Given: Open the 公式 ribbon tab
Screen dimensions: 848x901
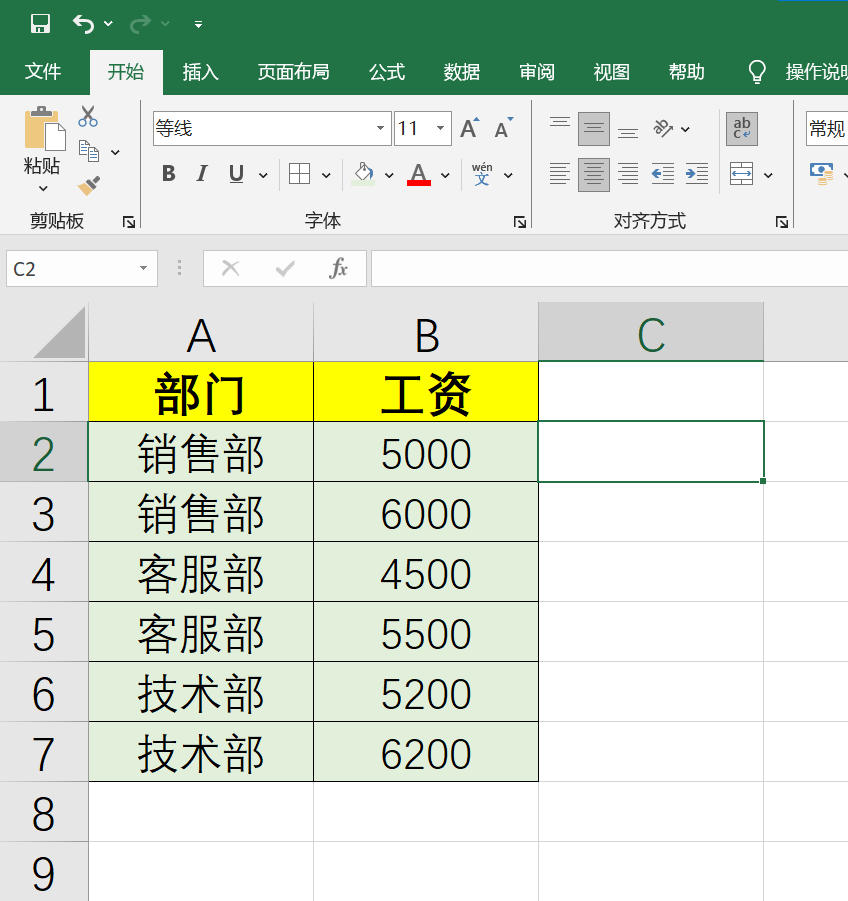Looking at the screenshot, I should click(387, 72).
